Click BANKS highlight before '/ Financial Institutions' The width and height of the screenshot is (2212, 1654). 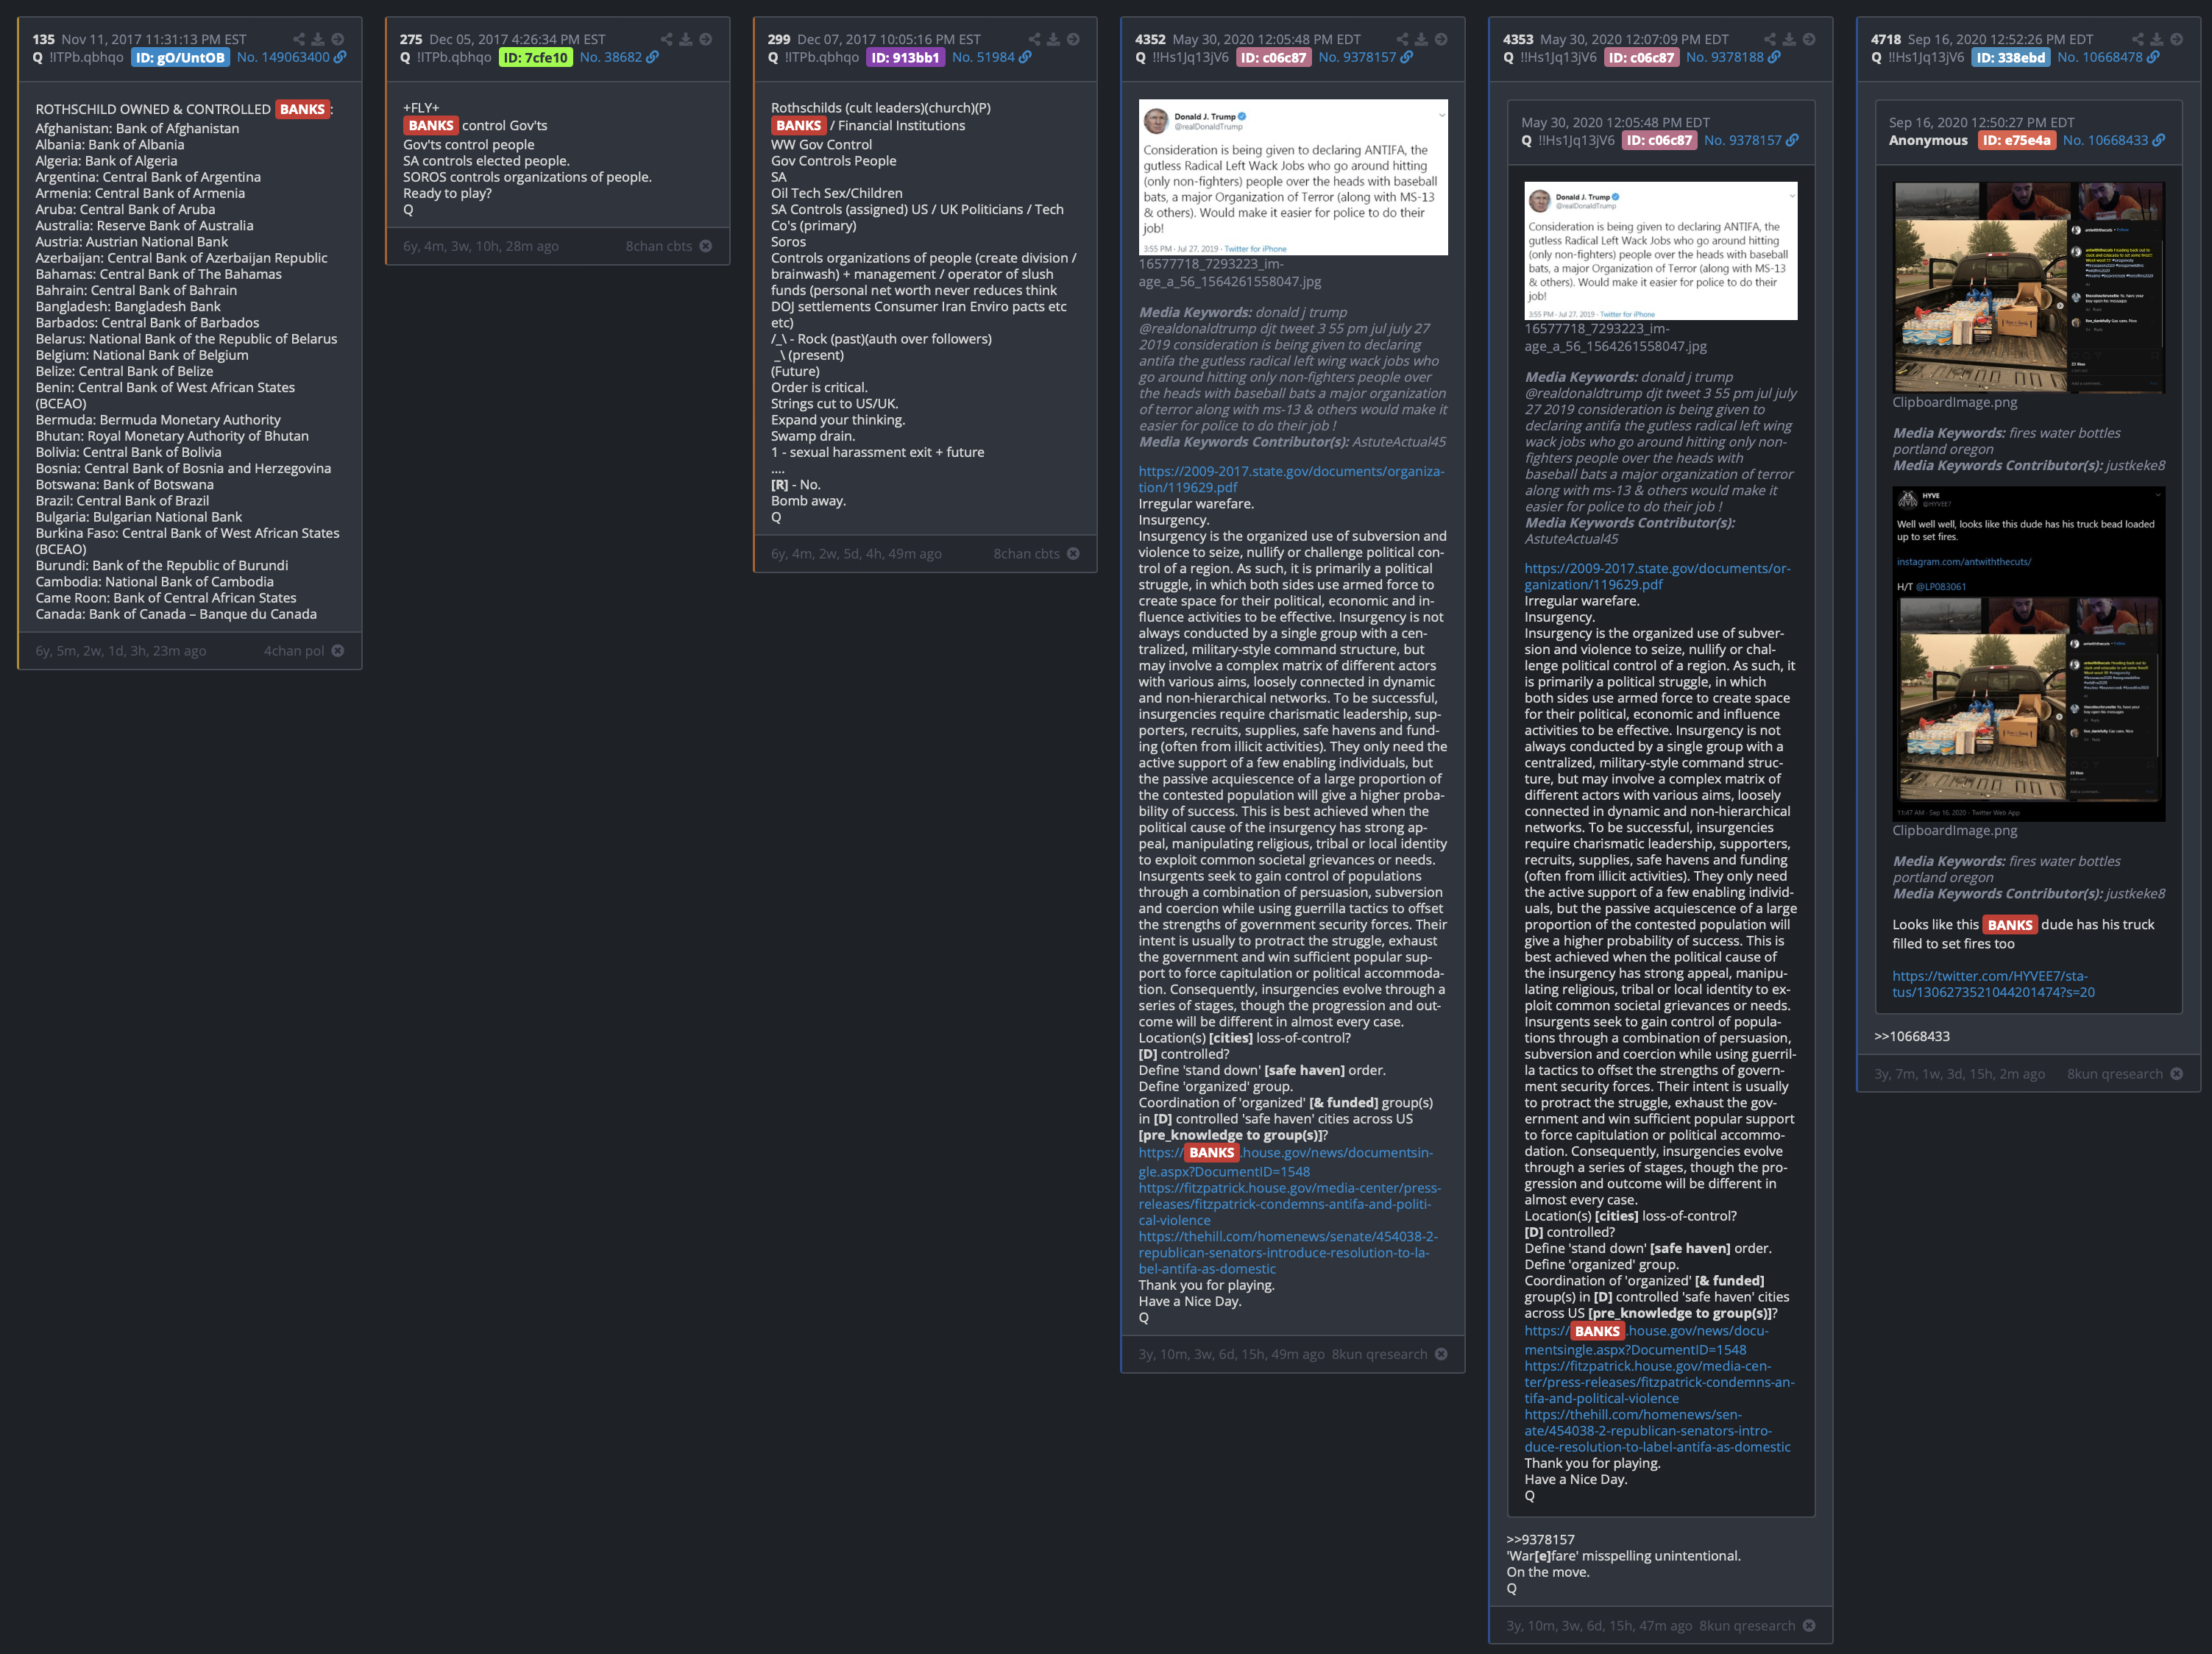pyautogui.click(x=798, y=126)
